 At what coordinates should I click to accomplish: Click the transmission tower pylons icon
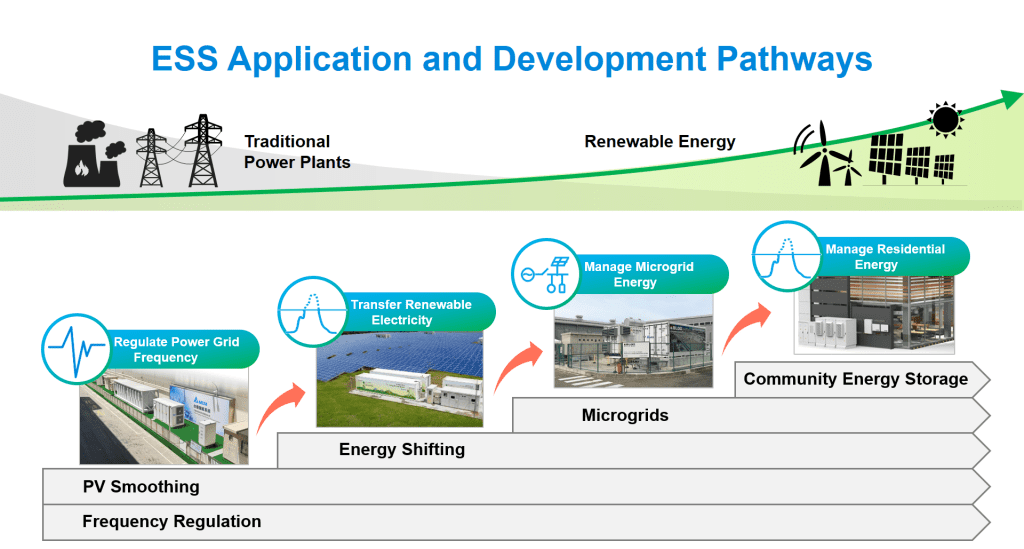(x=178, y=151)
